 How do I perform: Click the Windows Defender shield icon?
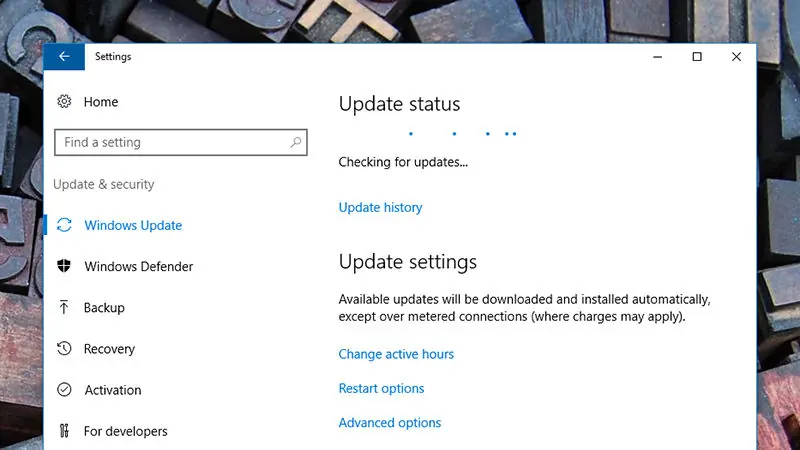pos(64,266)
